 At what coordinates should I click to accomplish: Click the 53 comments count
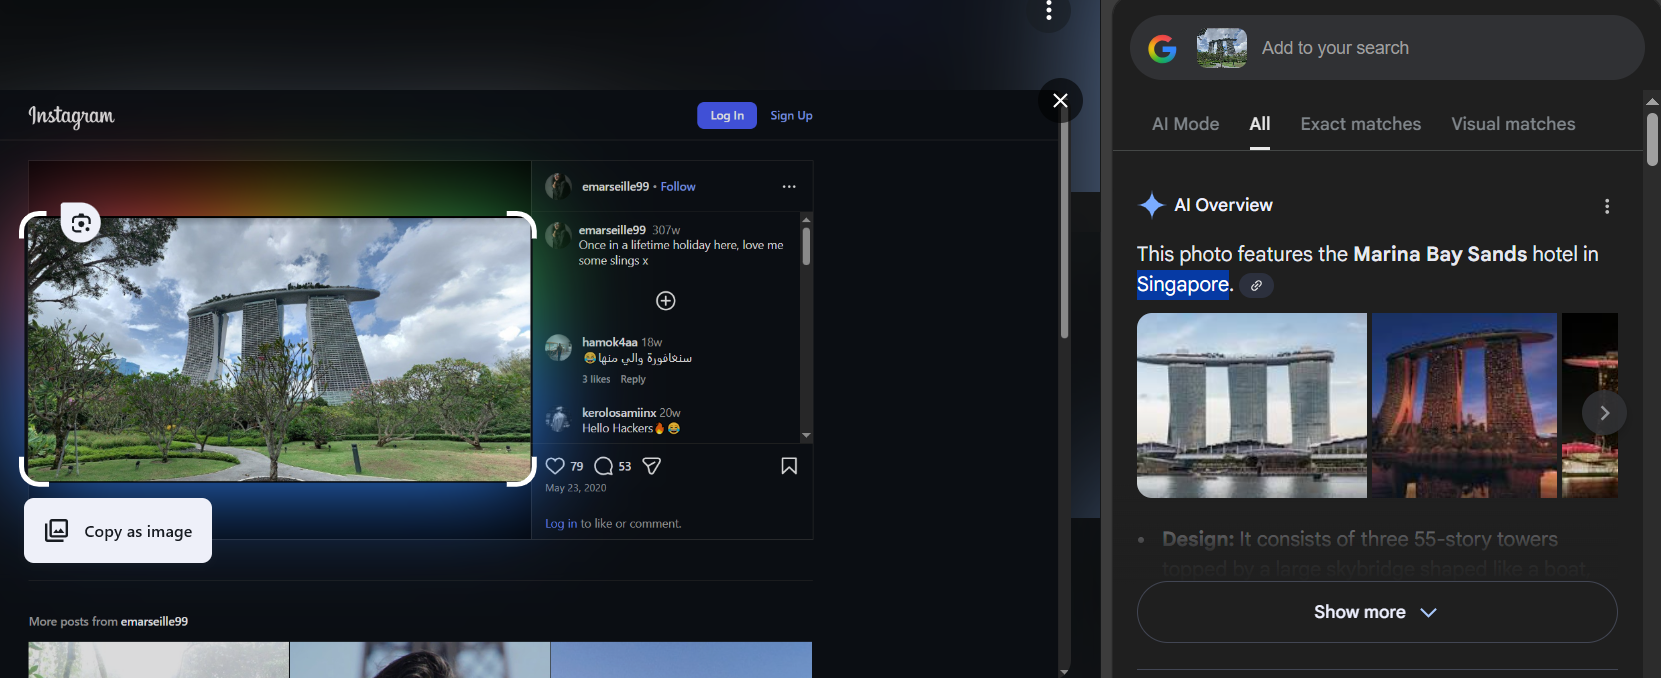pyautogui.click(x=625, y=467)
